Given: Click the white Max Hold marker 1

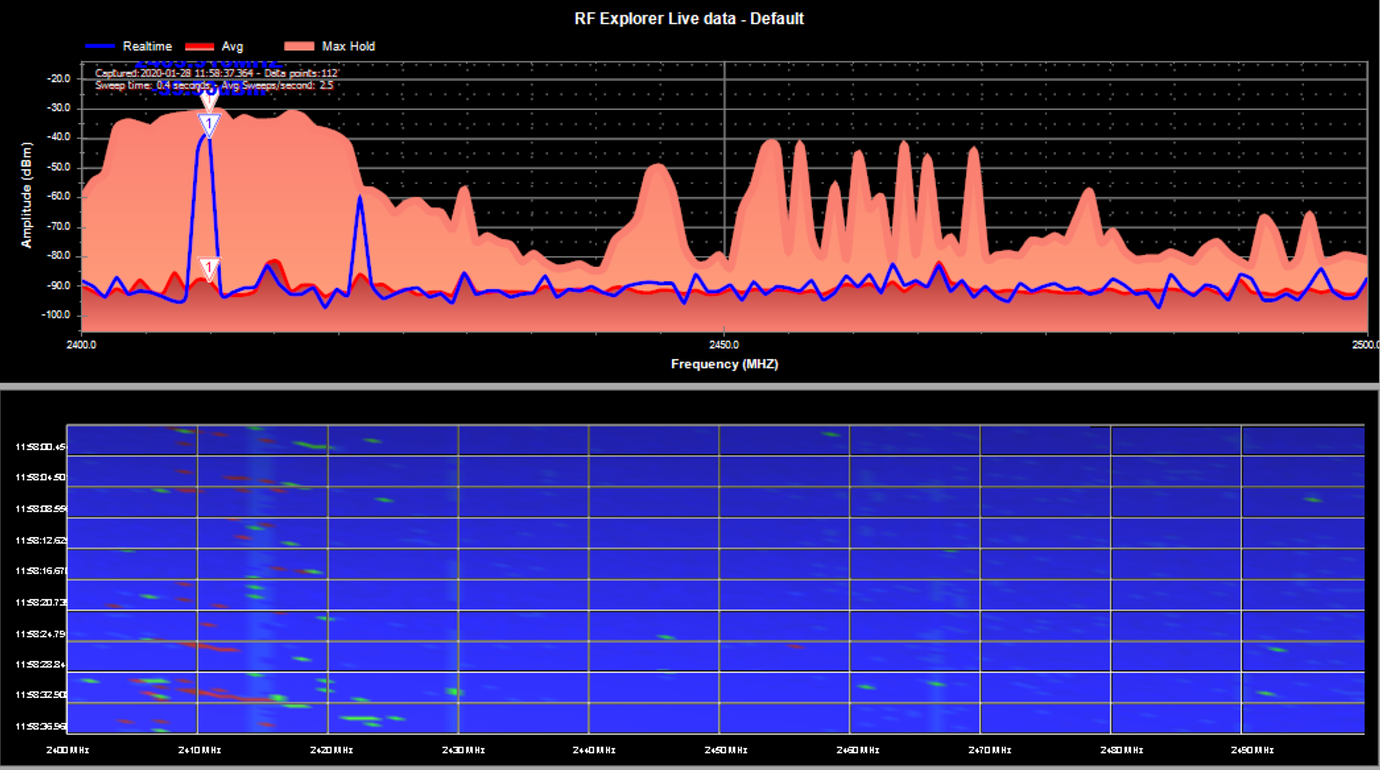Looking at the screenshot, I should 208,99.
